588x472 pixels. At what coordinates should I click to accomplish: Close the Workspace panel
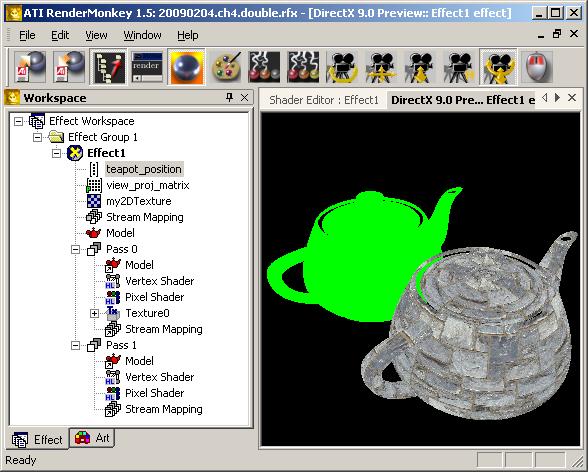[x=244, y=97]
